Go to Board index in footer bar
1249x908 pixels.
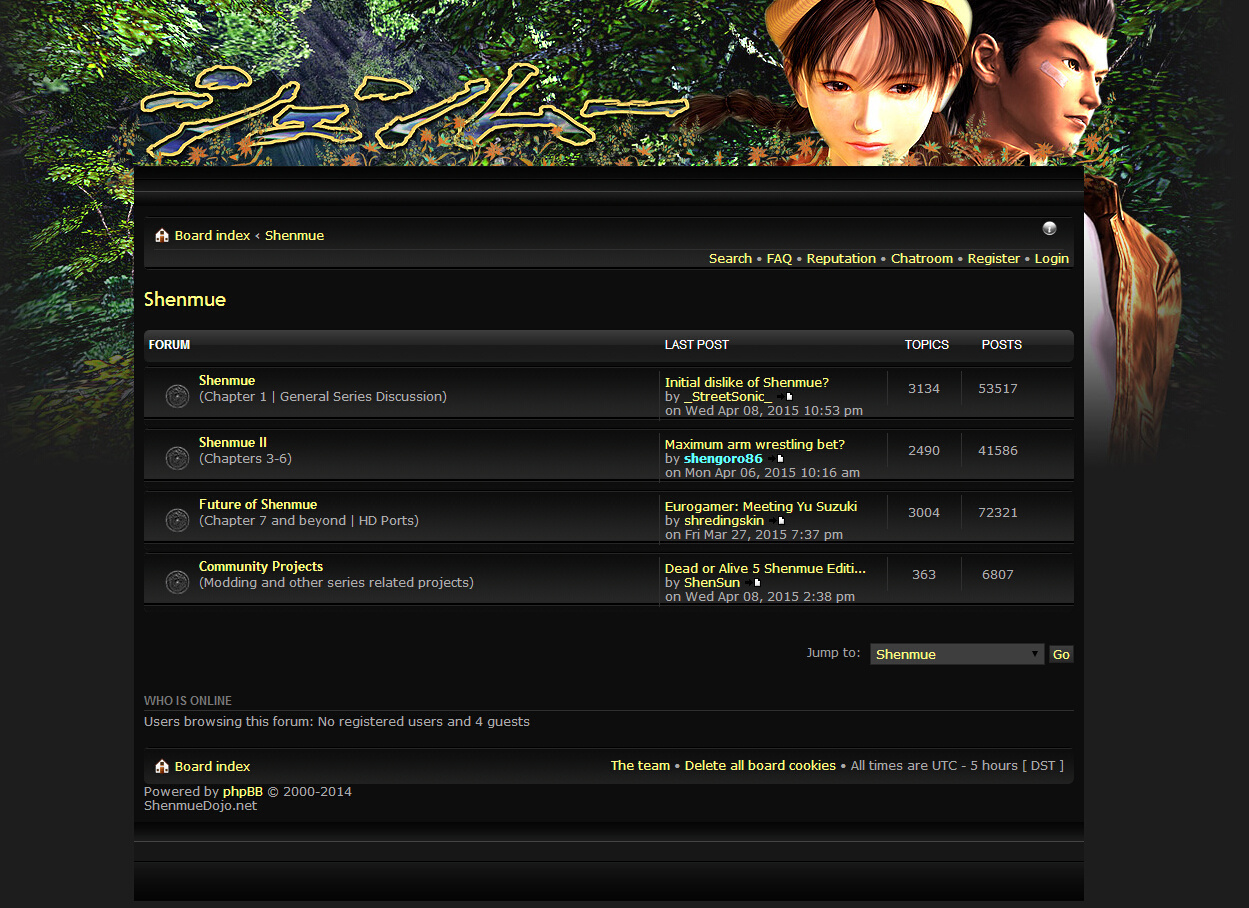[x=212, y=767]
